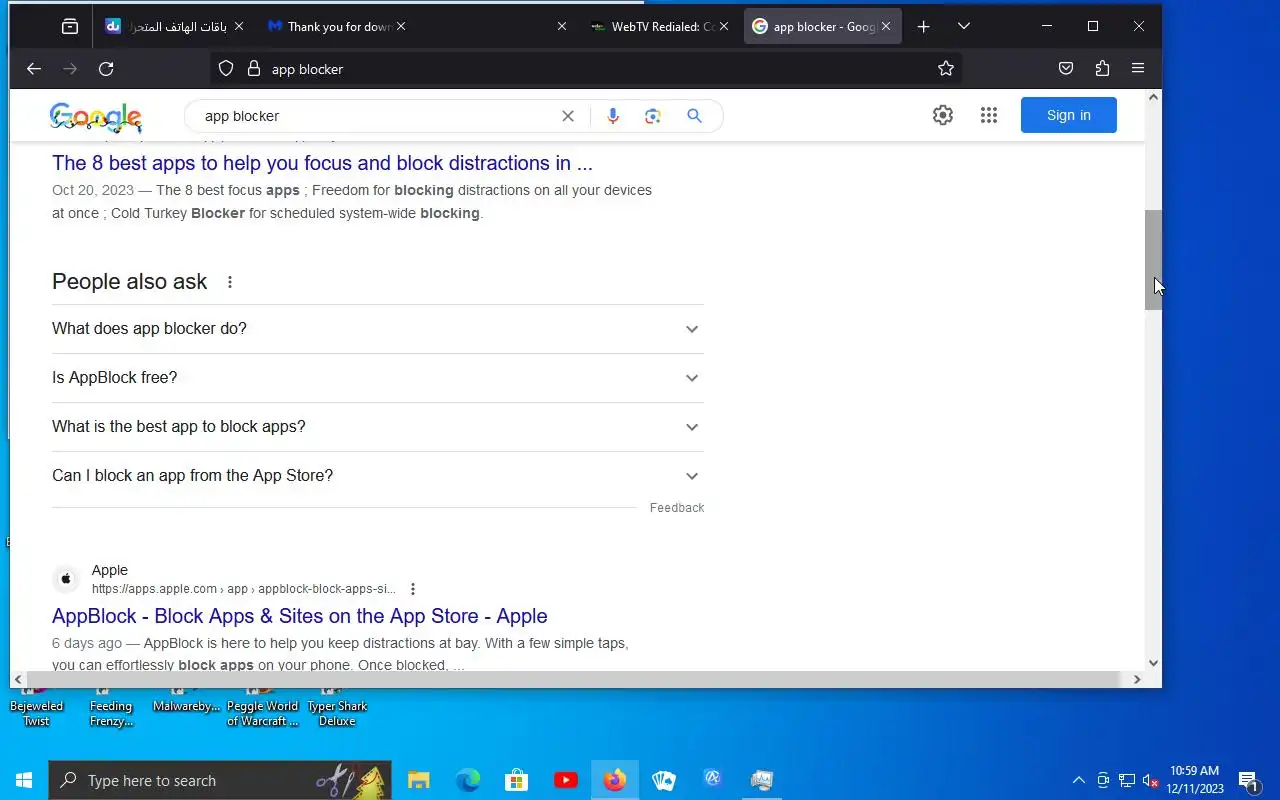This screenshot has height=800, width=1280.
Task: Click the Apple favicon in result
Action: (x=66, y=579)
